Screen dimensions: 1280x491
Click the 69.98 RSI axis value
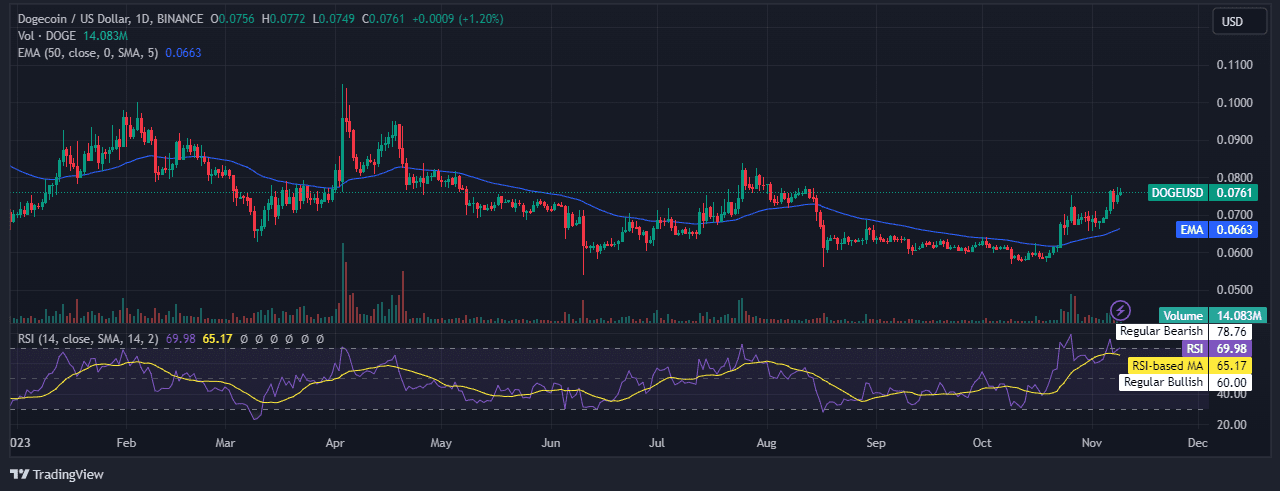coord(1229,348)
